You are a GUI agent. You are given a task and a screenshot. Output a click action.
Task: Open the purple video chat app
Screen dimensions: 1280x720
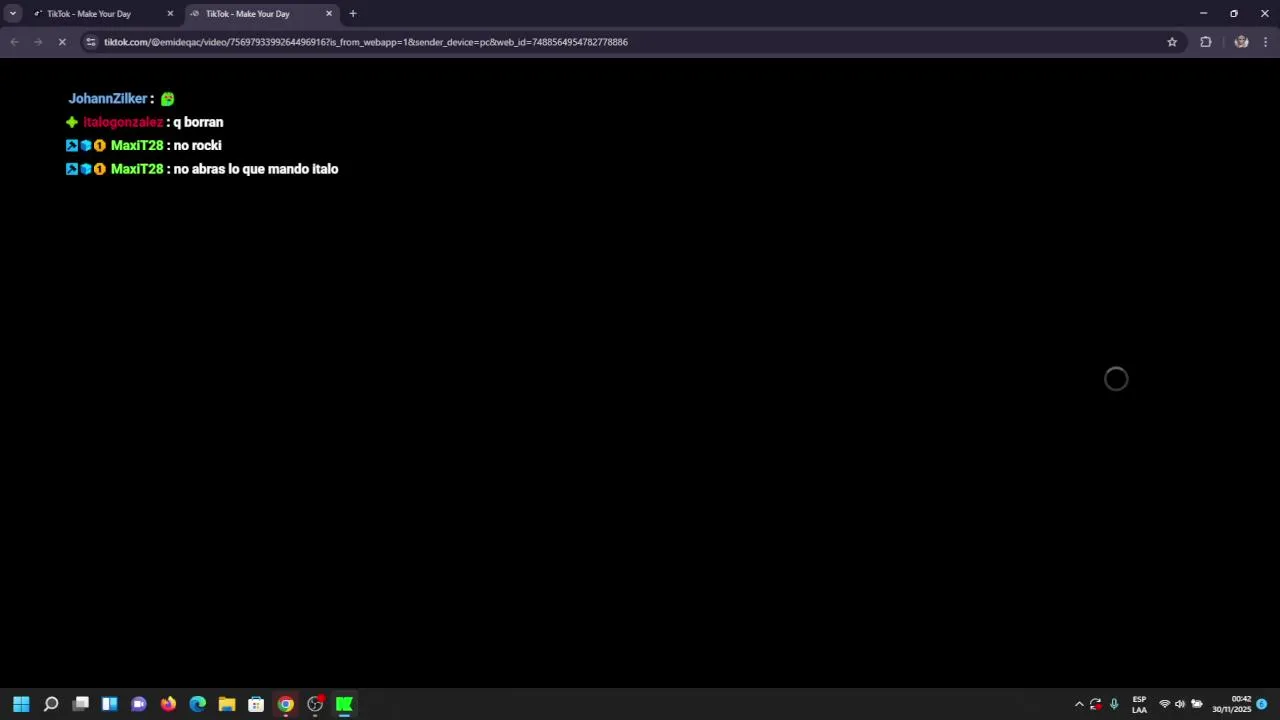tap(139, 704)
